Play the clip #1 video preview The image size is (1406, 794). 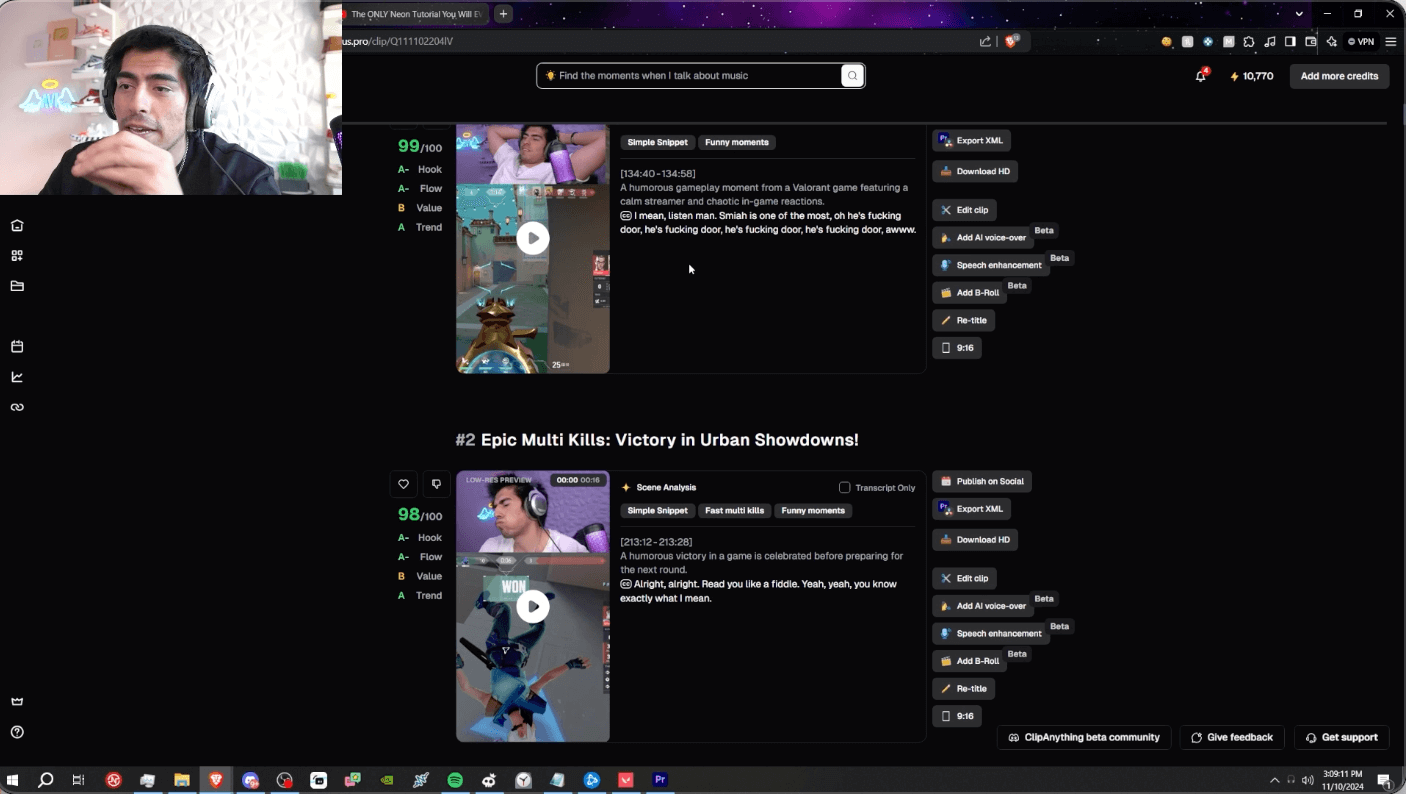pyautogui.click(x=533, y=238)
